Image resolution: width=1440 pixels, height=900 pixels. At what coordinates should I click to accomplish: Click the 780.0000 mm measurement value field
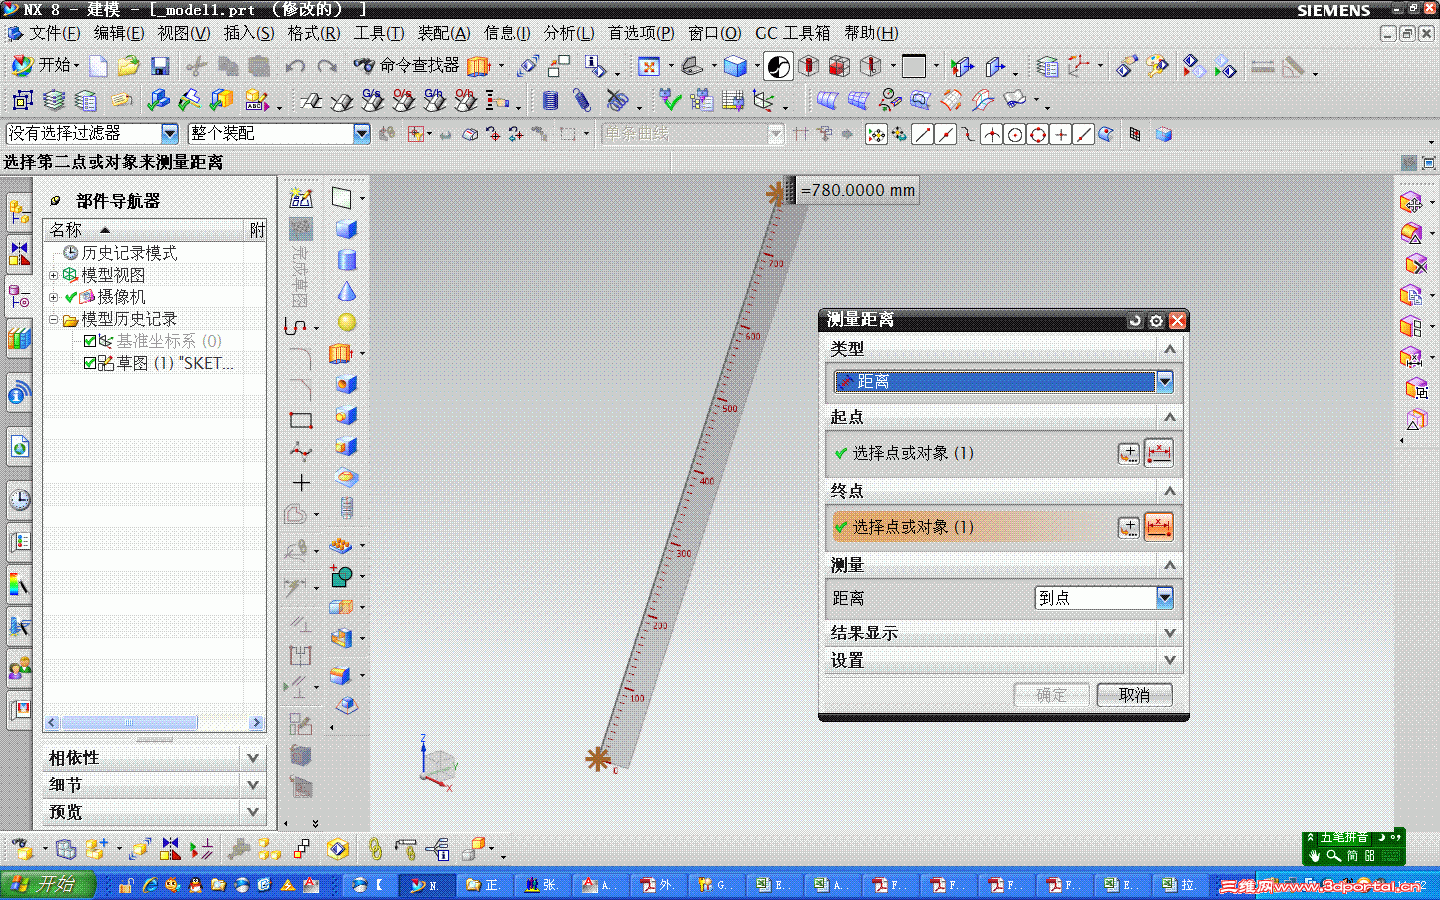tap(857, 190)
